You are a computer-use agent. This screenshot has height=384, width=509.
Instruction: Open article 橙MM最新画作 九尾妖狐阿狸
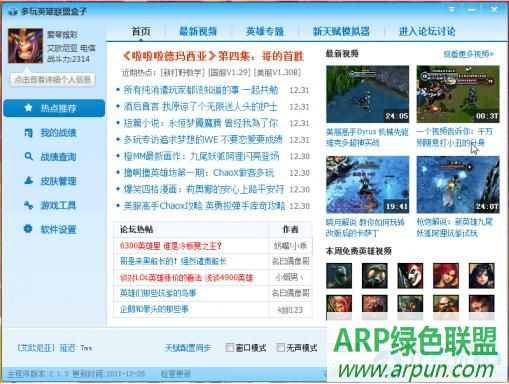201,156
